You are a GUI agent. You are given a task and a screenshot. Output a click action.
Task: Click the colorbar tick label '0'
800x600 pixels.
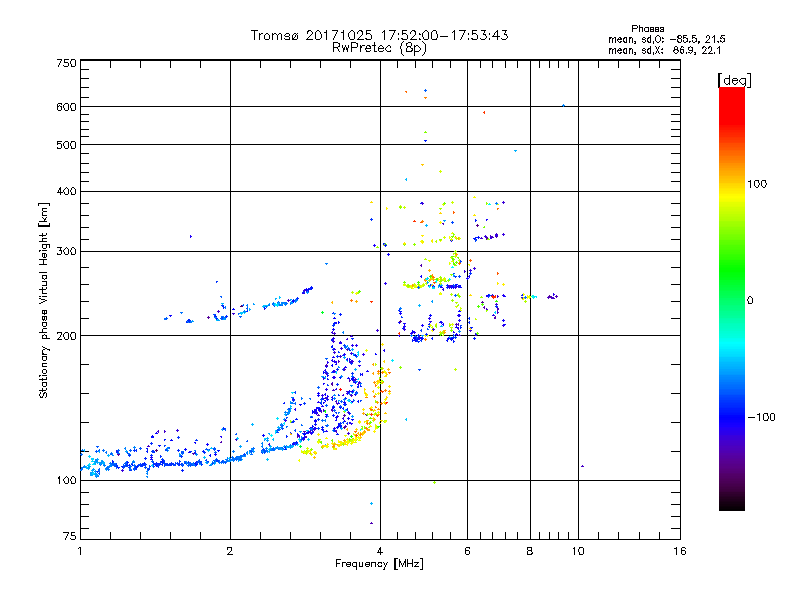point(750,301)
